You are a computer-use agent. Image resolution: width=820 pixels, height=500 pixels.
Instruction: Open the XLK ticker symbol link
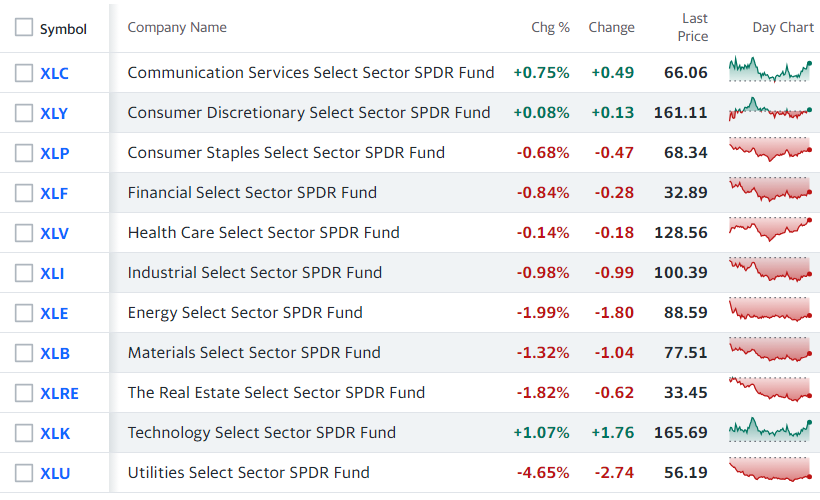[54, 433]
